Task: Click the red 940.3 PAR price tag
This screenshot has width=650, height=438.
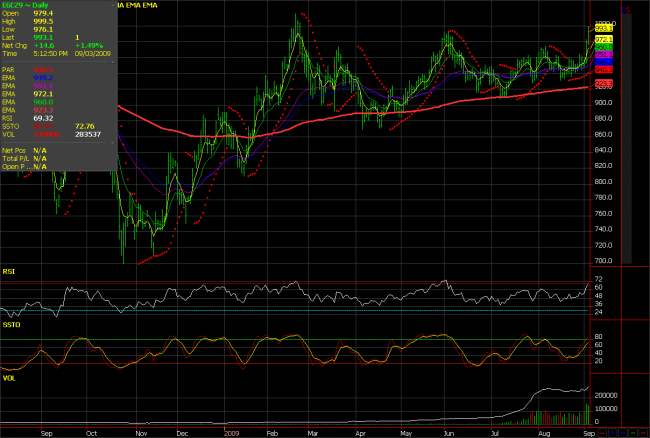Action: [x=604, y=70]
